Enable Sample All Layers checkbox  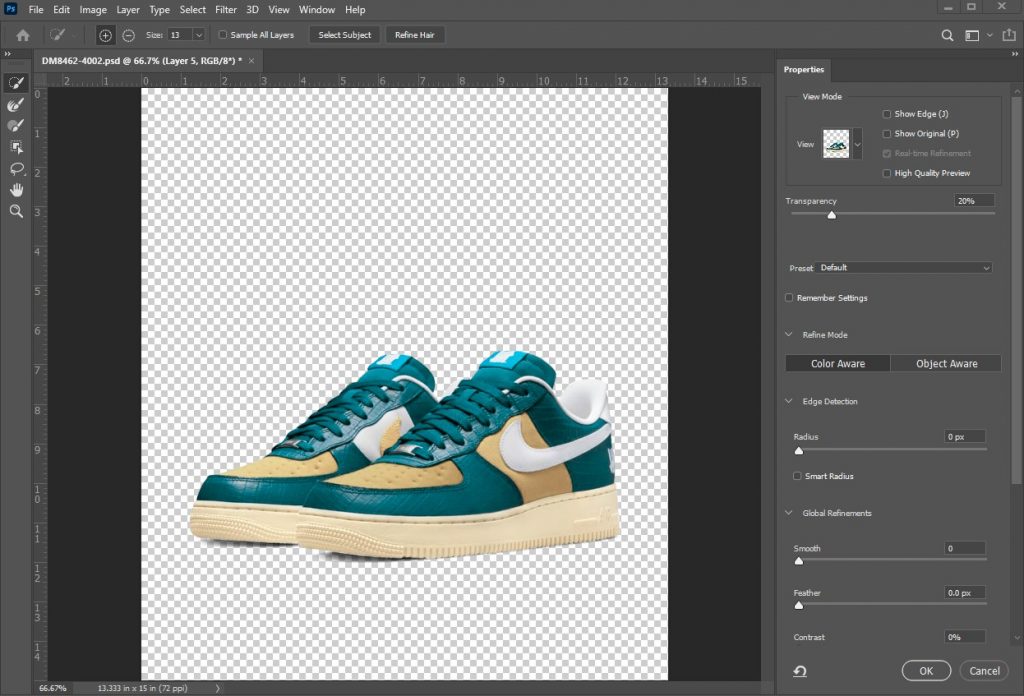(223, 35)
